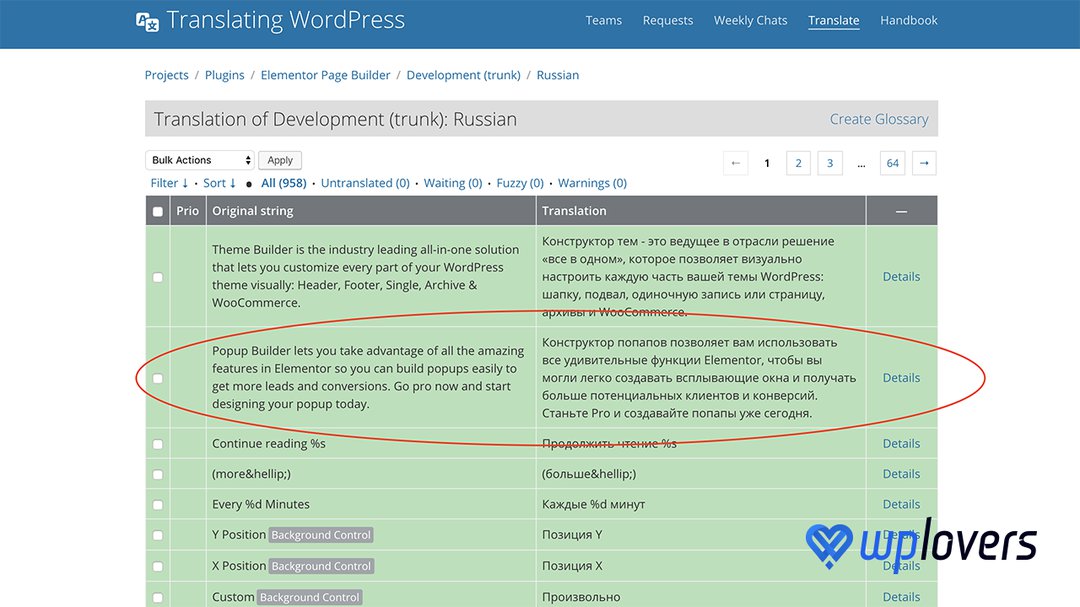Open the Handbook navigation item
This screenshot has width=1080, height=607.
[908, 20]
